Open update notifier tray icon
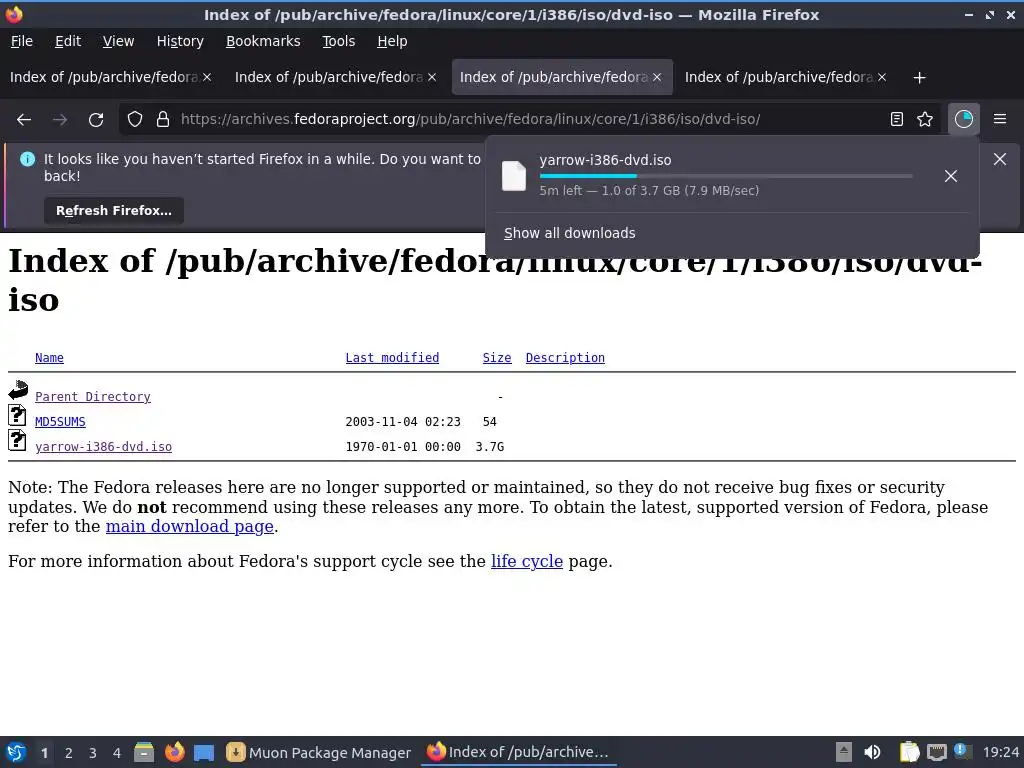Screen dimensions: 1024x768 [962, 751]
